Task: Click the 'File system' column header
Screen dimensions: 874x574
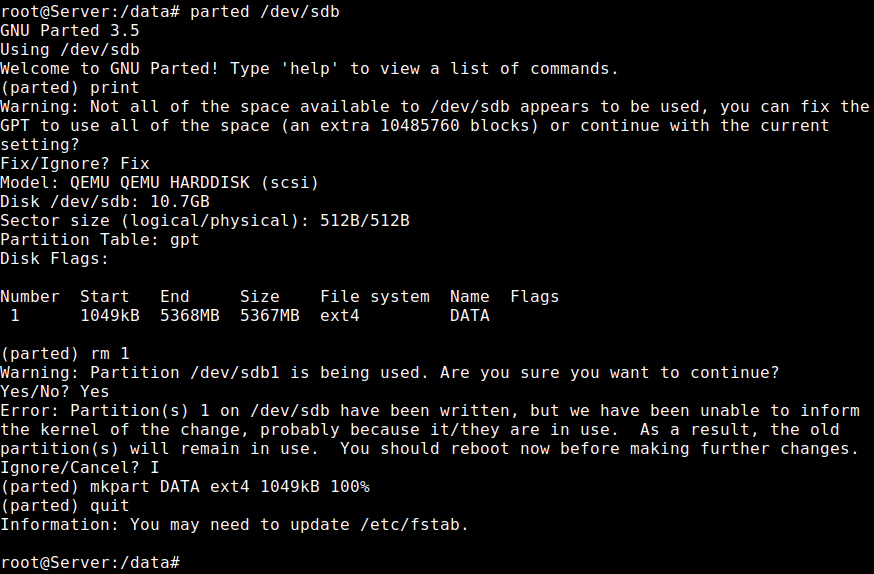Action: point(375,296)
